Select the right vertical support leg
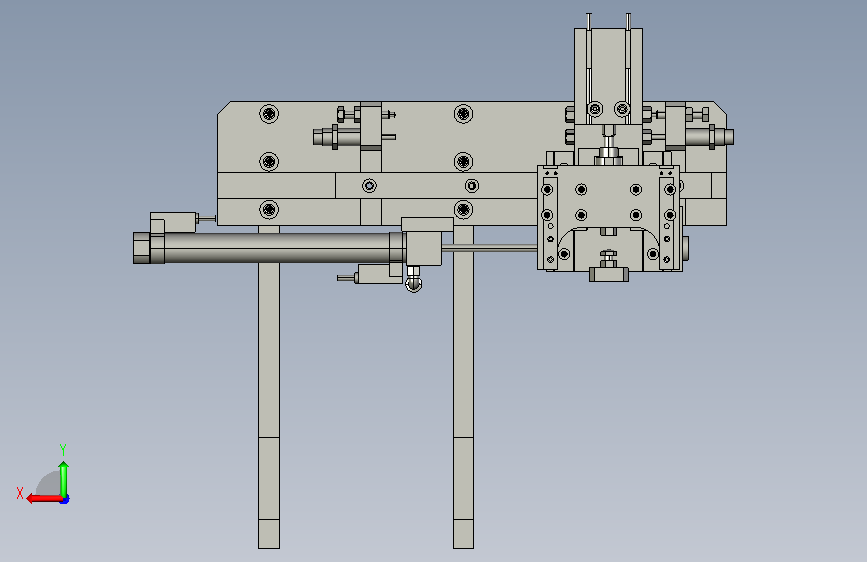This screenshot has width=867, height=562. point(463,387)
